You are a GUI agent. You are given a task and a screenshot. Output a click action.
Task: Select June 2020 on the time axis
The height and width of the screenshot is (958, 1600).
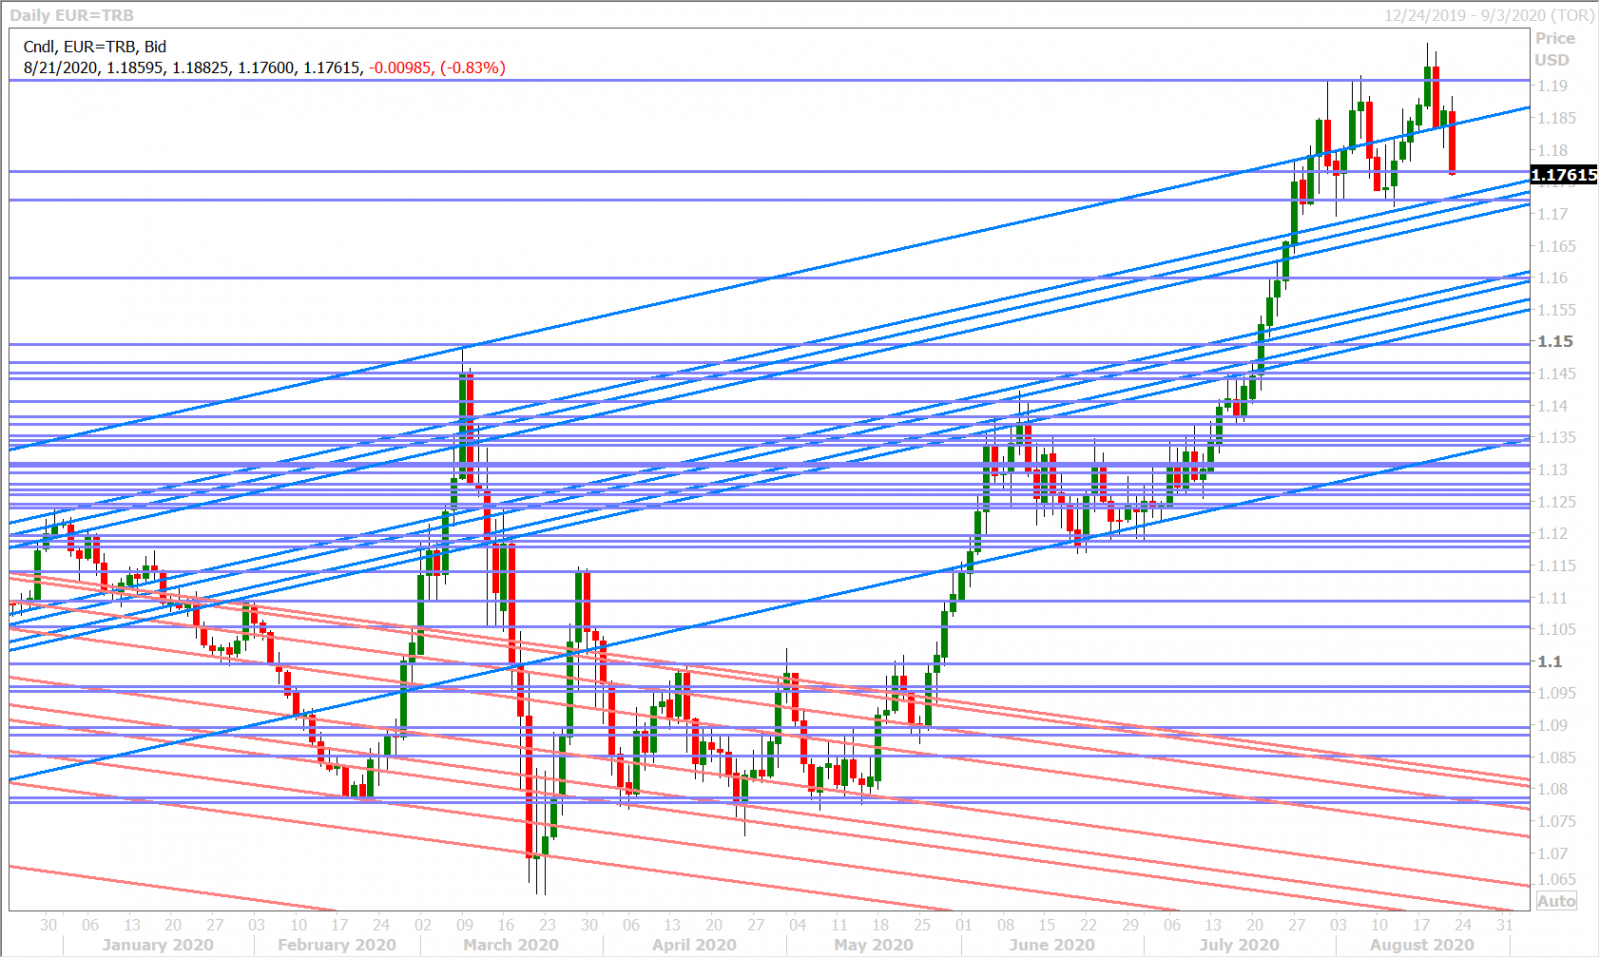(x=1051, y=945)
